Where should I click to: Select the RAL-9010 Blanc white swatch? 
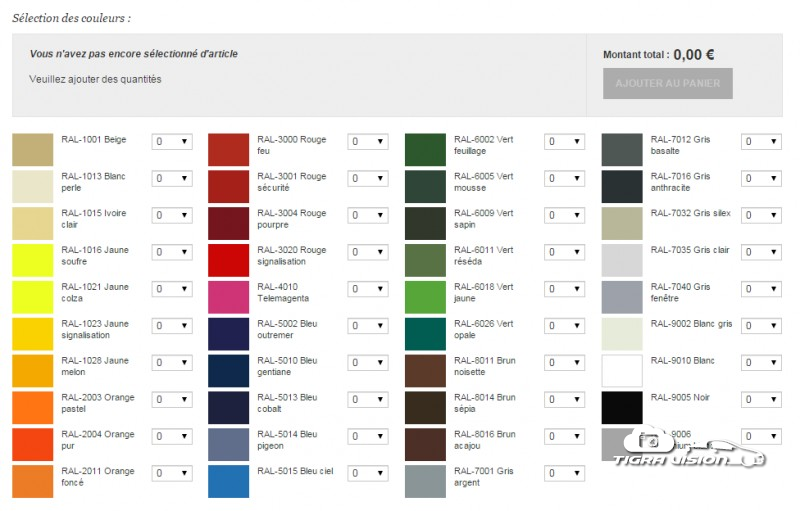point(621,371)
